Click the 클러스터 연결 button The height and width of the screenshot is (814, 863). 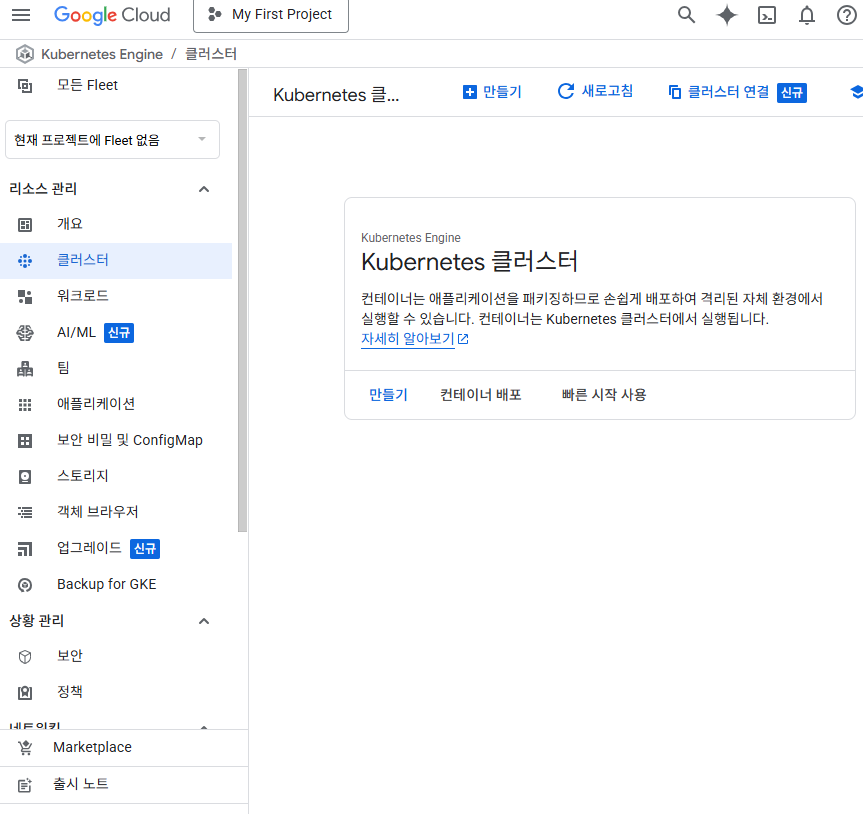pos(737,92)
